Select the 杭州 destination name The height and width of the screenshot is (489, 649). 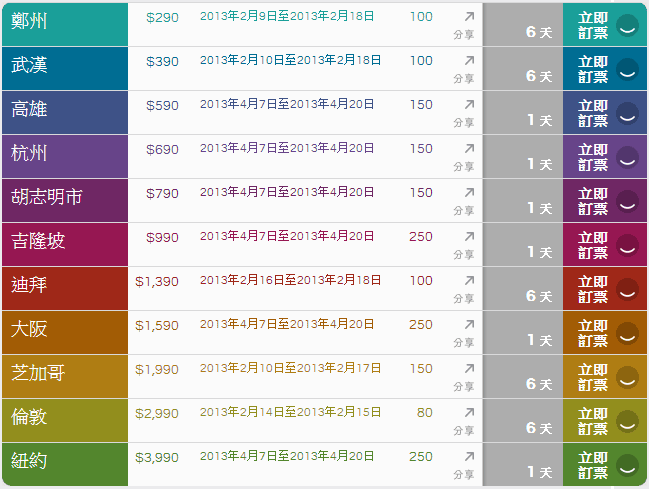click(29, 154)
